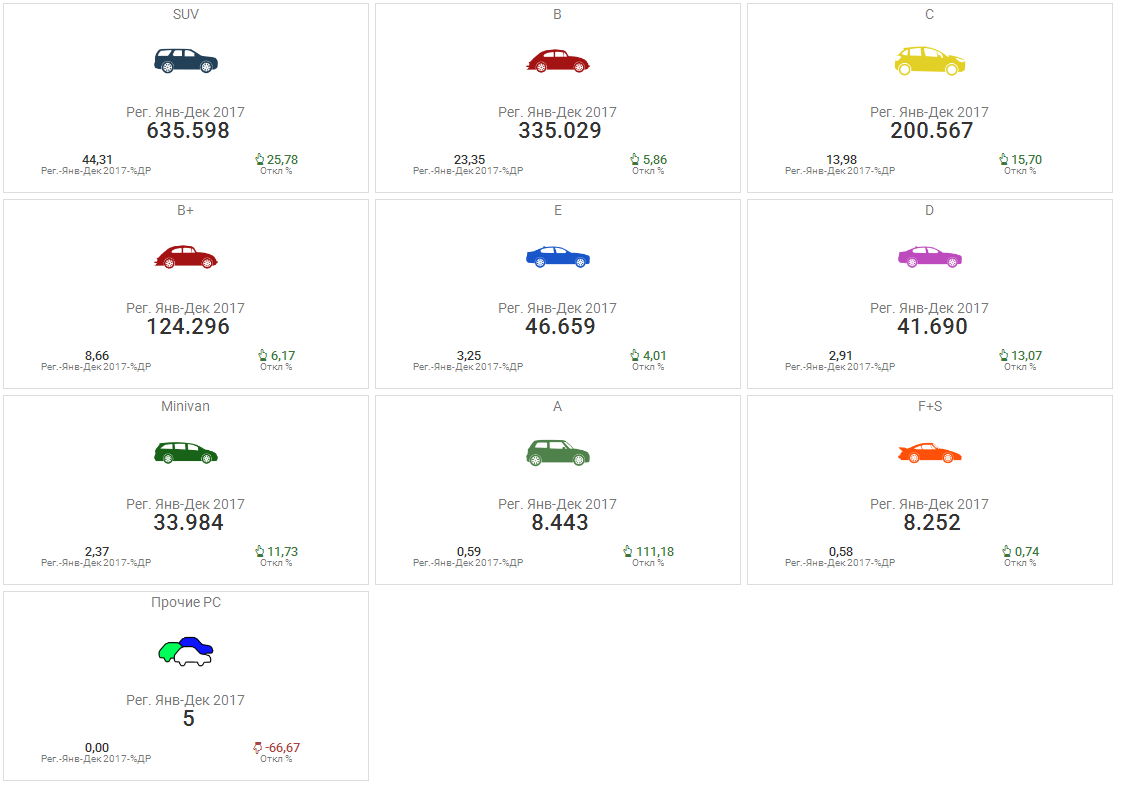Click the red down arrow beside -66,67
1122x793 pixels.
(258, 747)
